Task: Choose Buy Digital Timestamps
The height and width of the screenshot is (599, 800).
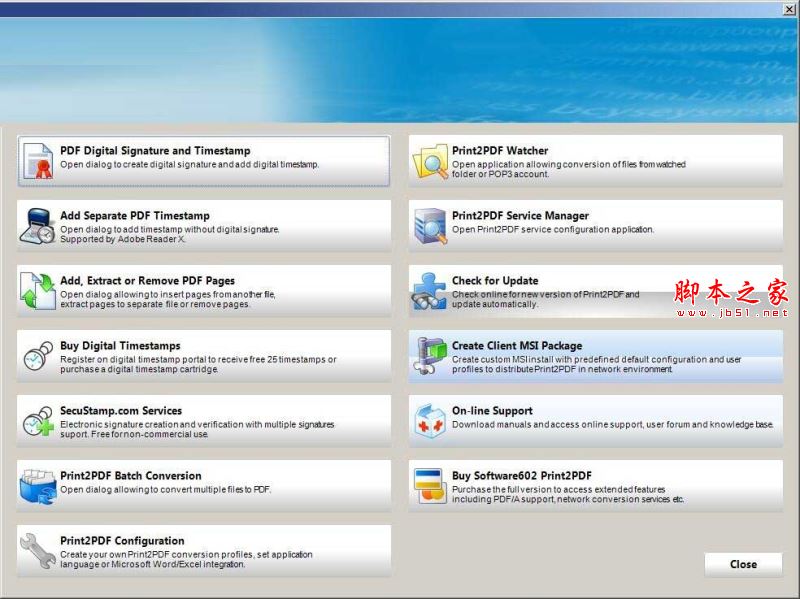Action: (x=204, y=356)
